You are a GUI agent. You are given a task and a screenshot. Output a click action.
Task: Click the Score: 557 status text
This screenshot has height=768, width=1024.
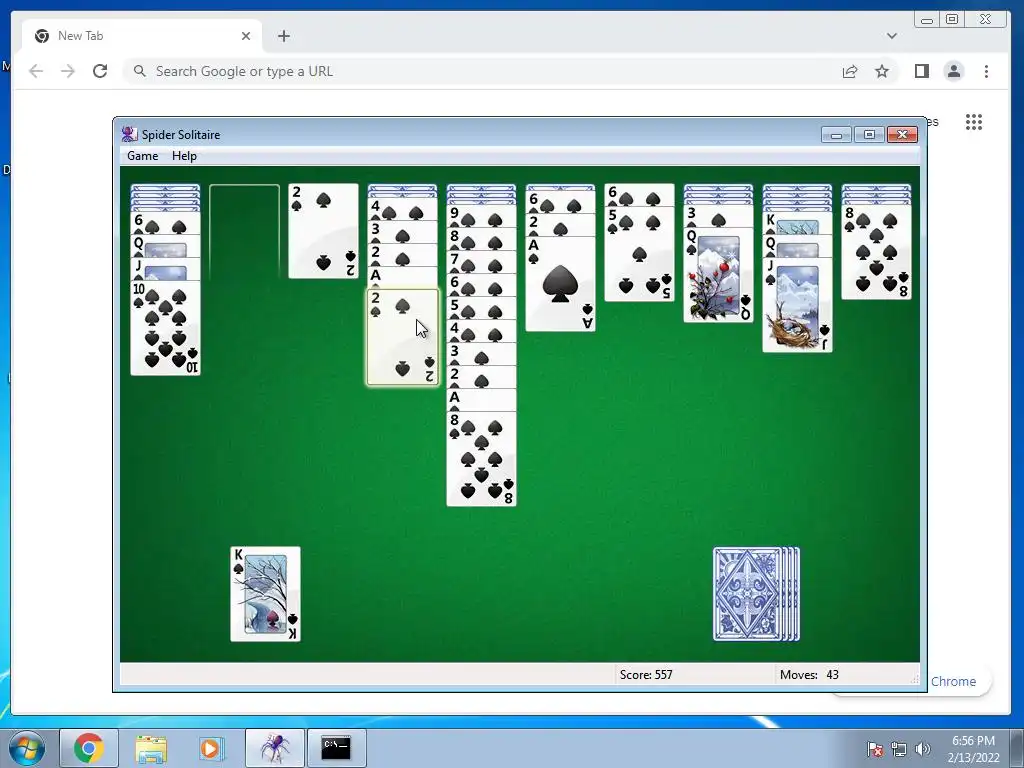click(646, 675)
